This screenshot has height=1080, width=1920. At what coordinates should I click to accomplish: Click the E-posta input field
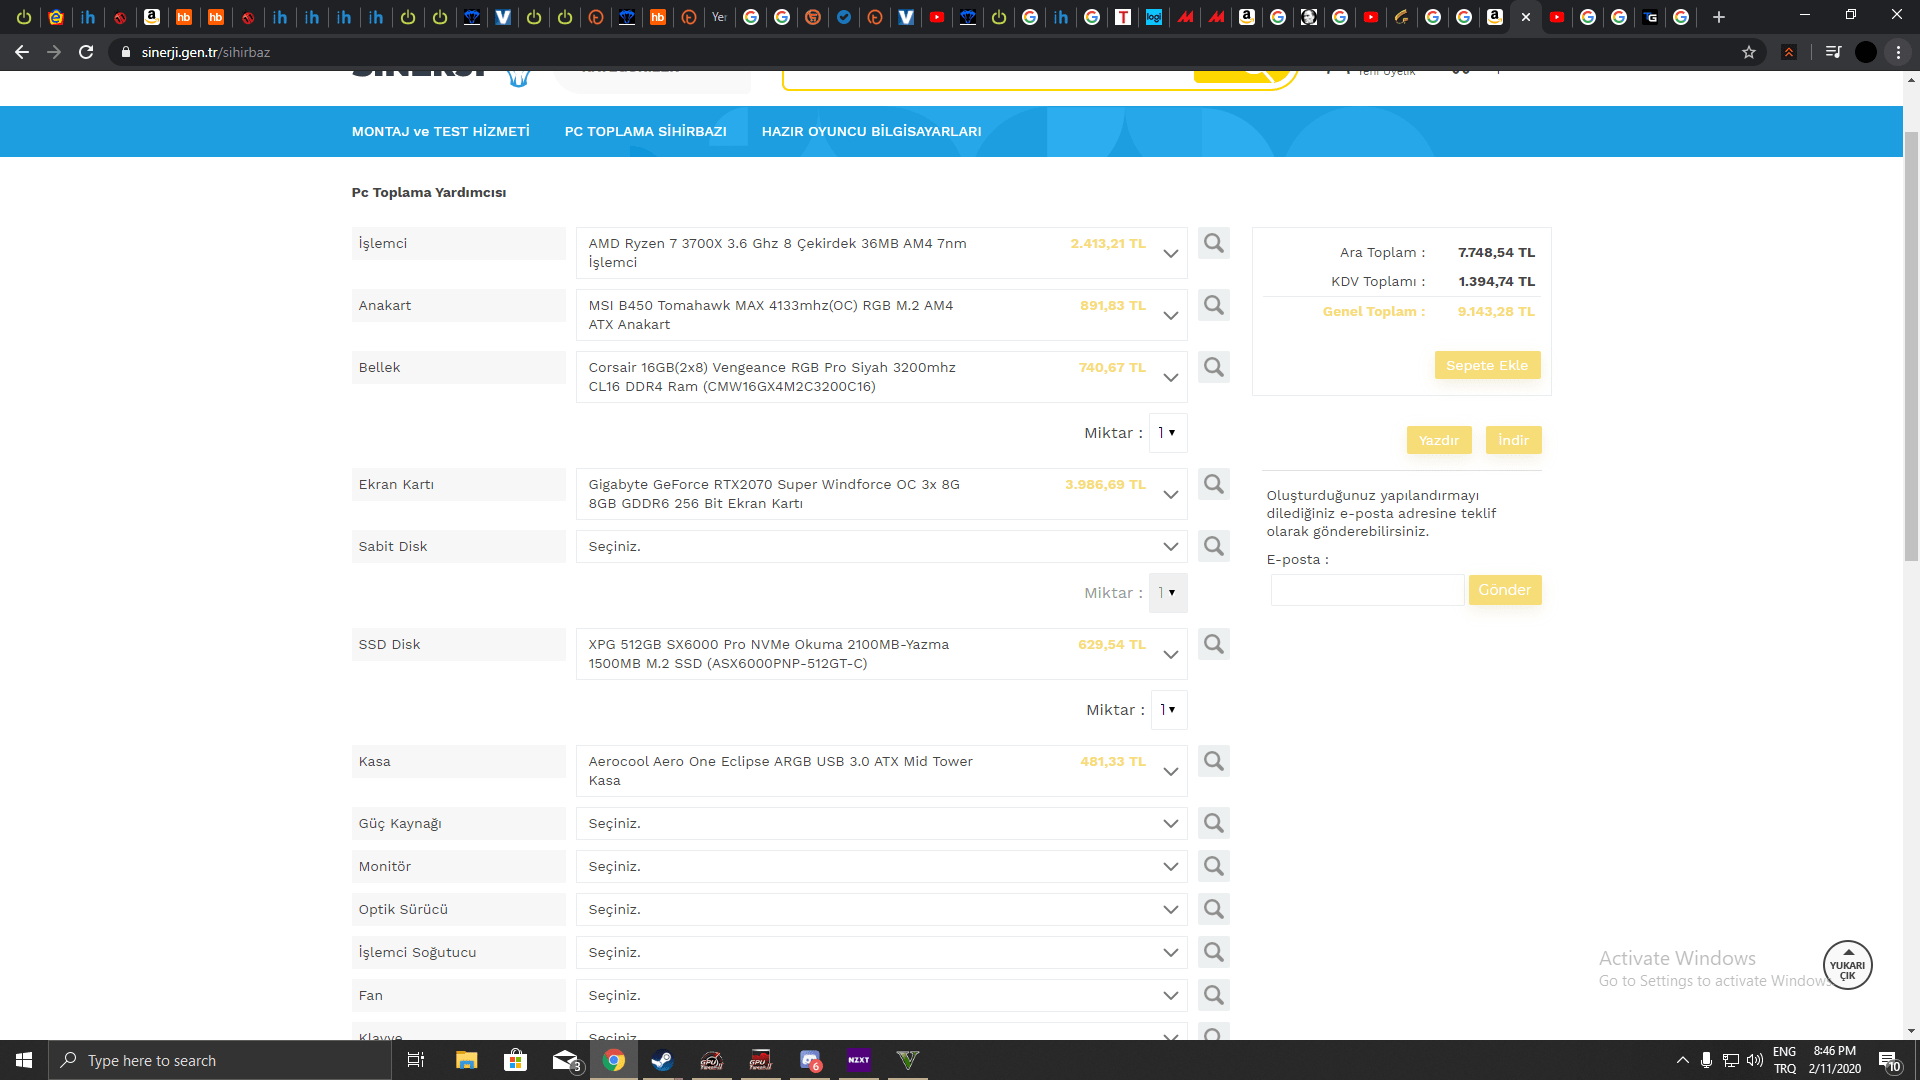point(1366,590)
